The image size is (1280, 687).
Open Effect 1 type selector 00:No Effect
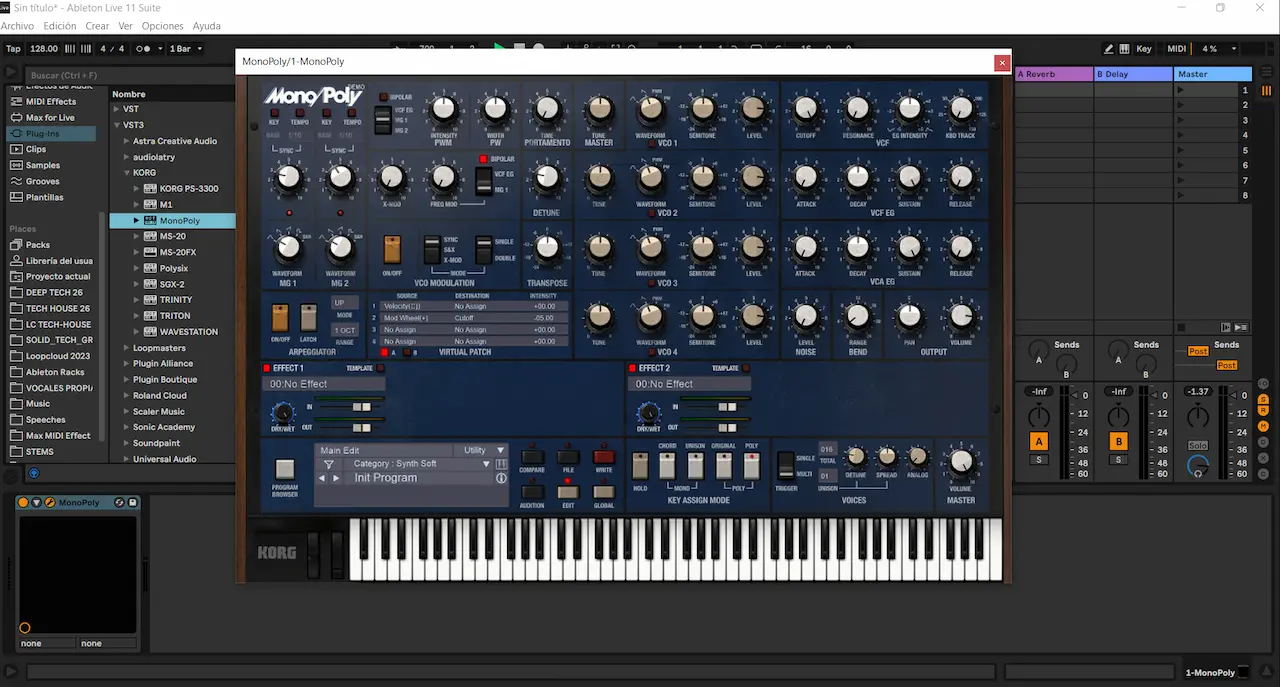[x=324, y=384]
